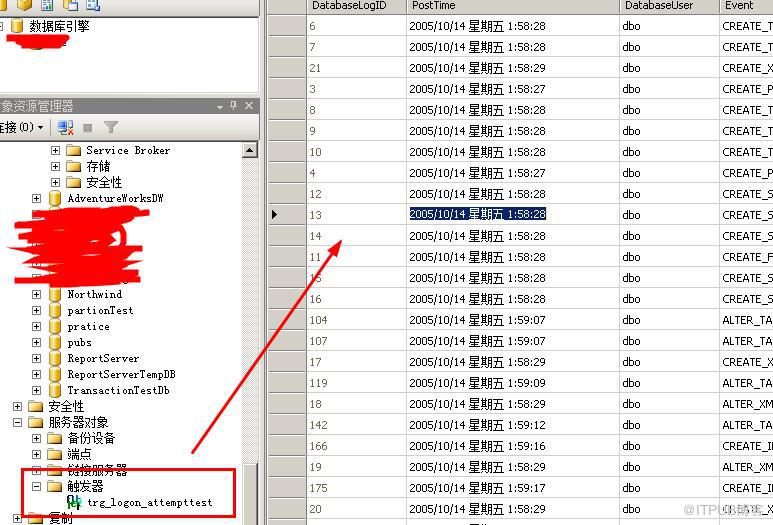This screenshot has width=773, height=525.
Task: Select the 数据库引擎 tree label
Action: [x=59, y=26]
